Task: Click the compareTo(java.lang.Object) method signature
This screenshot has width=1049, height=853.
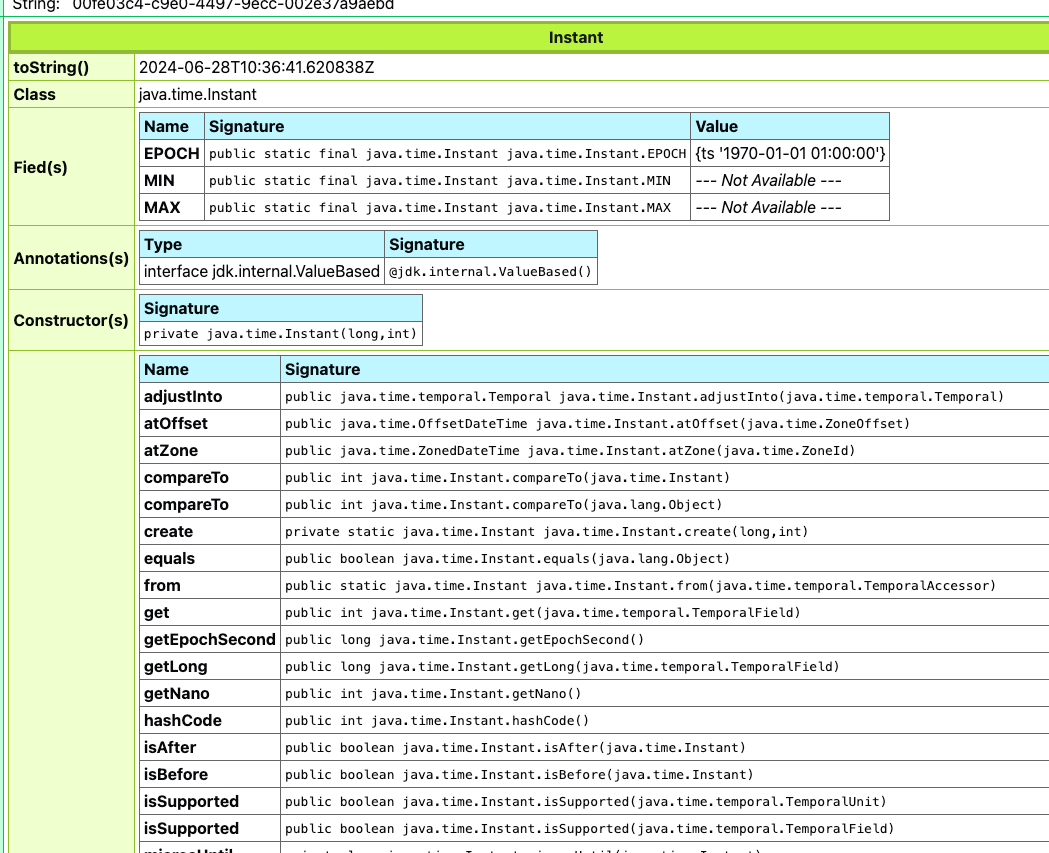Action: (503, 505)
